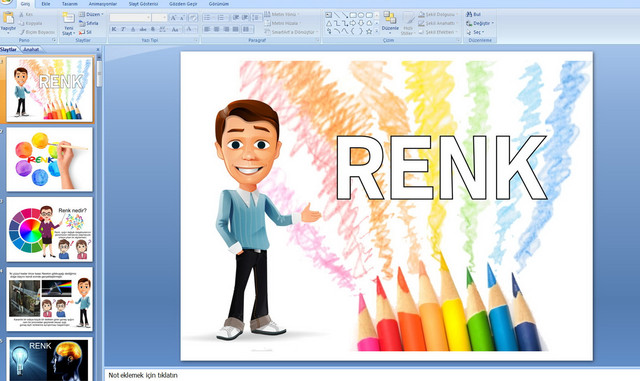Open the font size combo box
640x381 pixels.
point(159,18)
